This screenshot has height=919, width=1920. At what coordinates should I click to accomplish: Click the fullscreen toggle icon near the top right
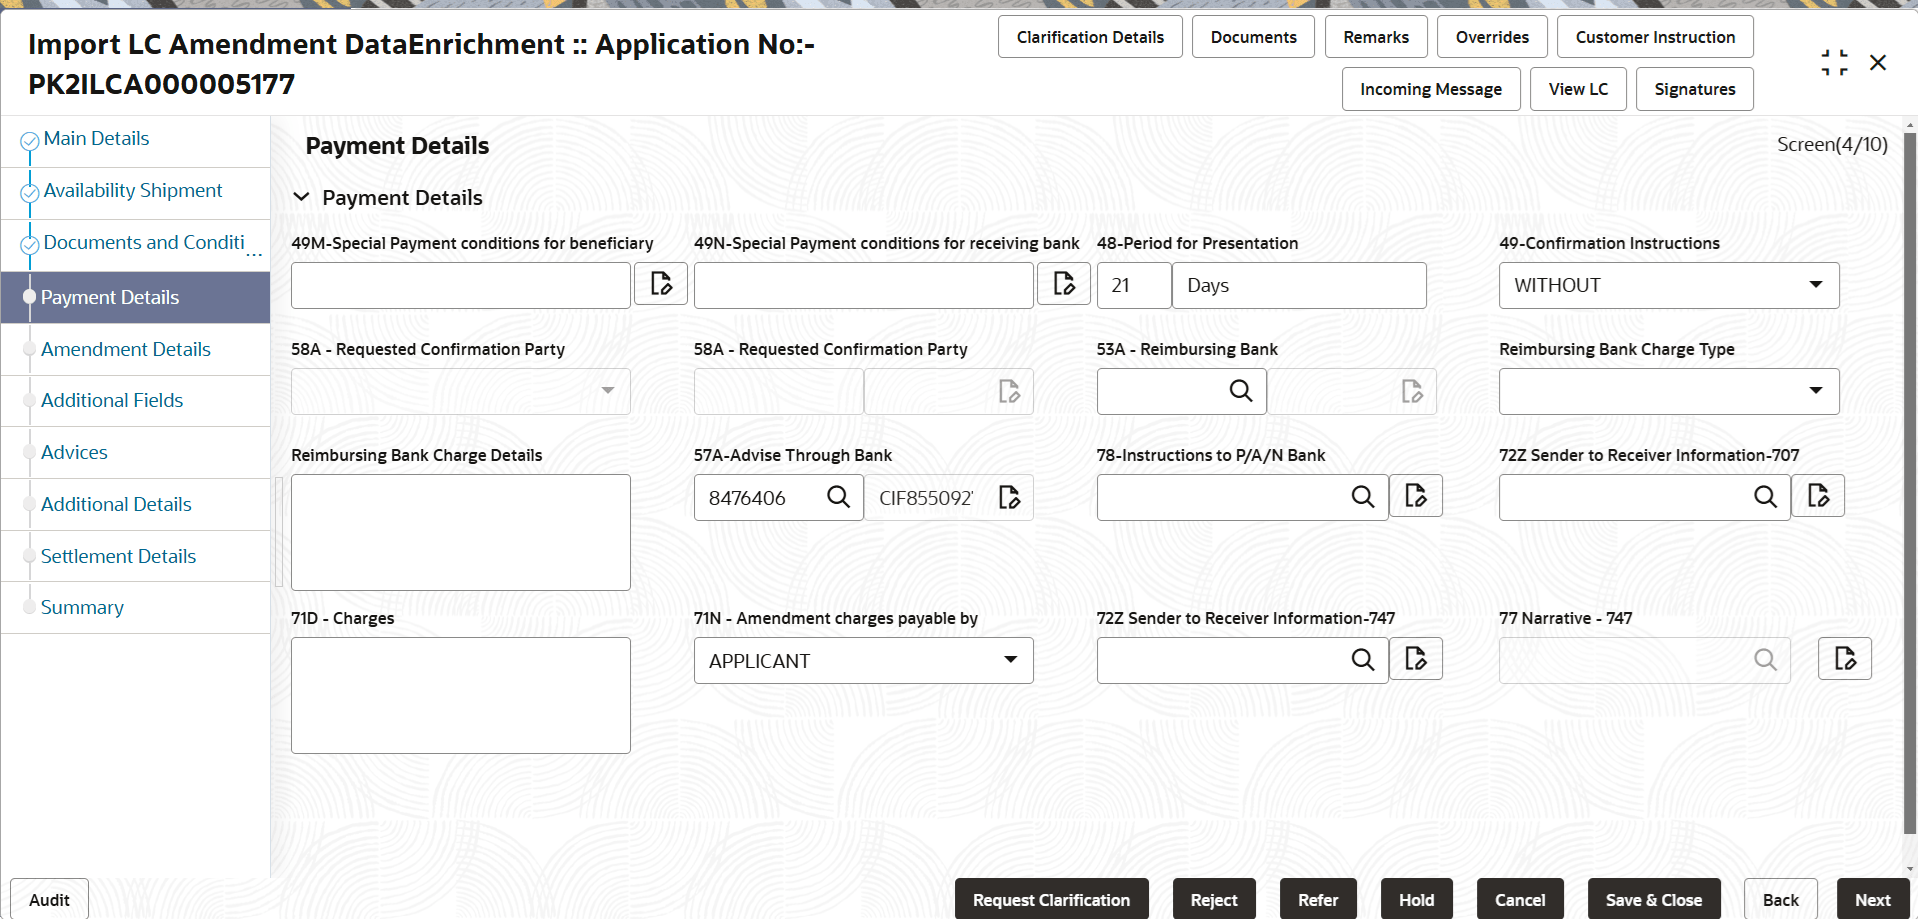pos(1834,61)
